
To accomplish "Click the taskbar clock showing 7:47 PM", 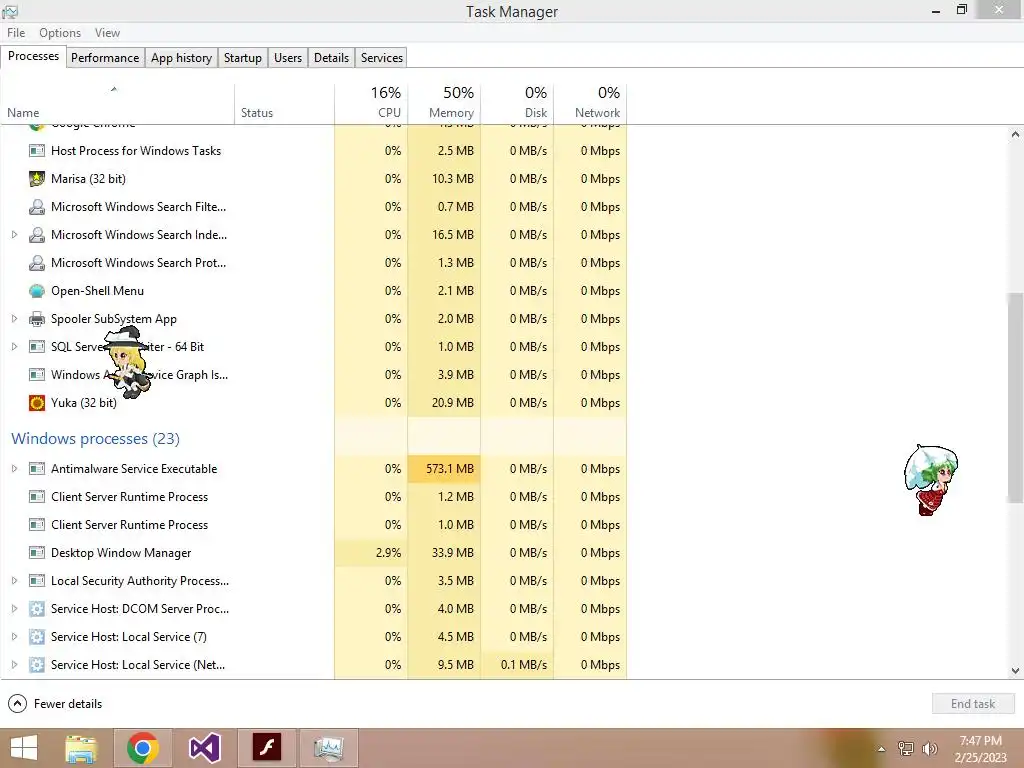I will [x=980, y=749].
